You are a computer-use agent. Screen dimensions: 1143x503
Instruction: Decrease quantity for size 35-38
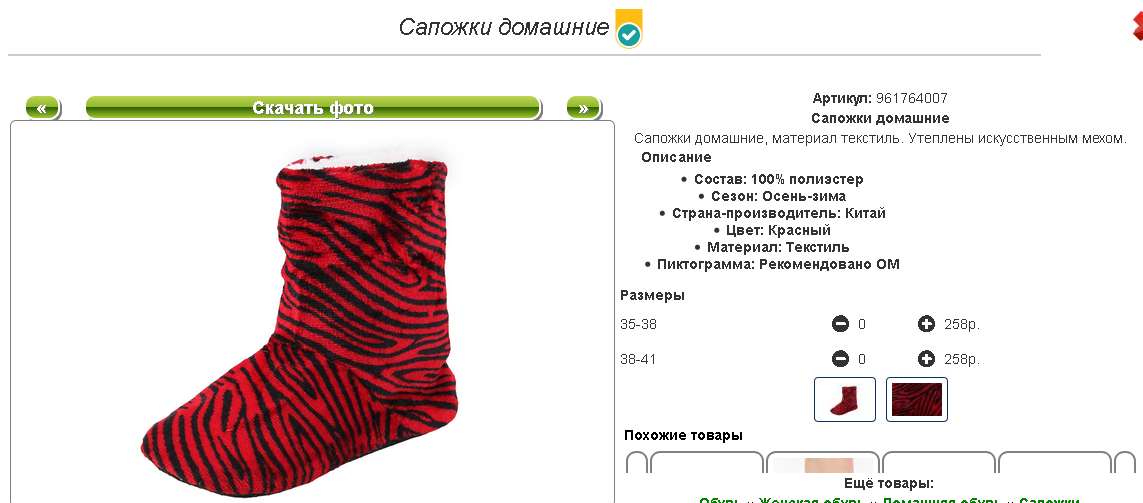click(x=840, y=324)
